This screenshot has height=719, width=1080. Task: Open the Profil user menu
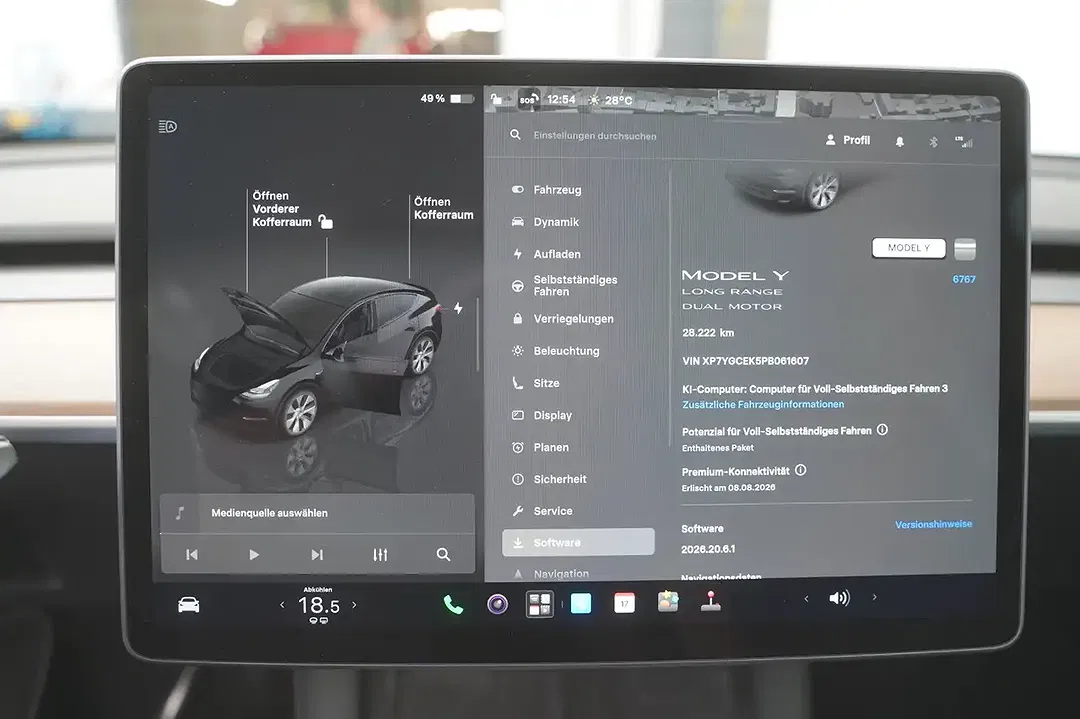click(848, 140)
